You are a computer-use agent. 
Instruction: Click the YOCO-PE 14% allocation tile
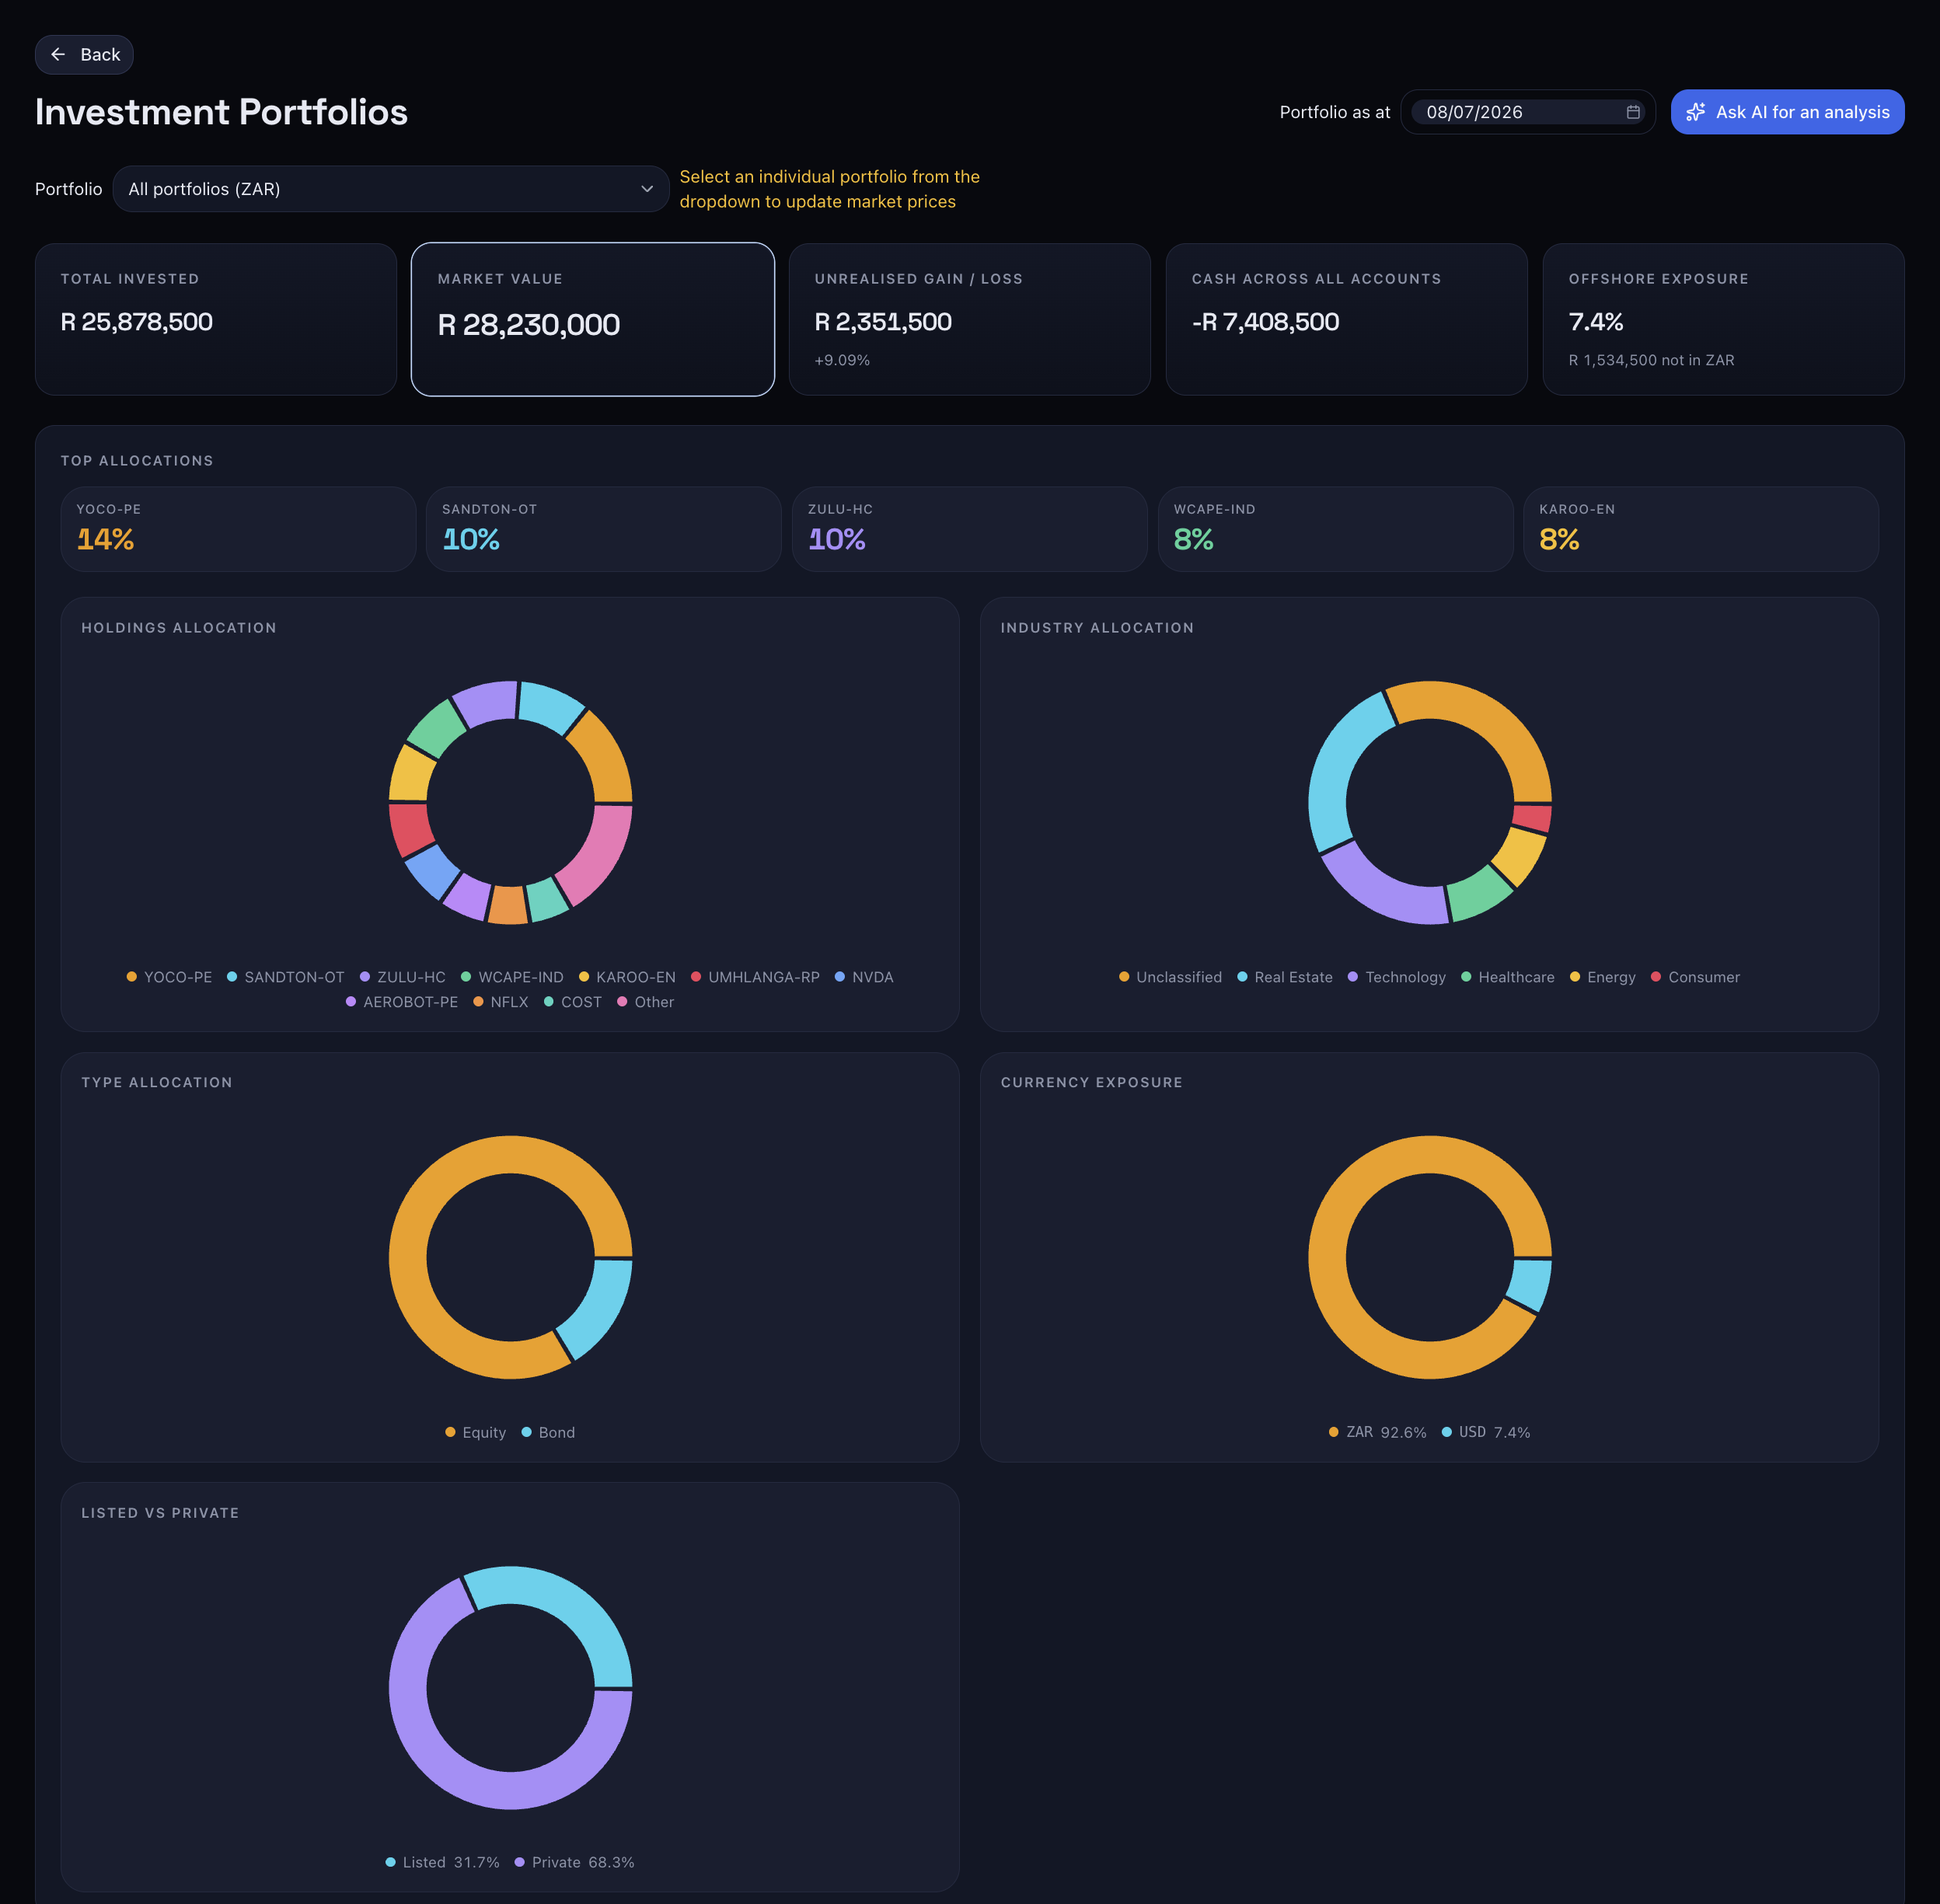pos(238,529)
